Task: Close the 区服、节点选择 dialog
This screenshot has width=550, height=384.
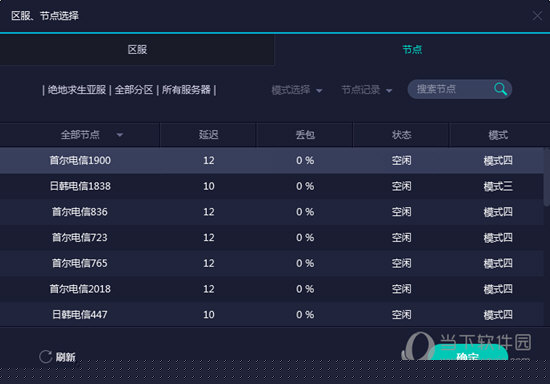Action: pyautogui.click(x=537, y=16)
